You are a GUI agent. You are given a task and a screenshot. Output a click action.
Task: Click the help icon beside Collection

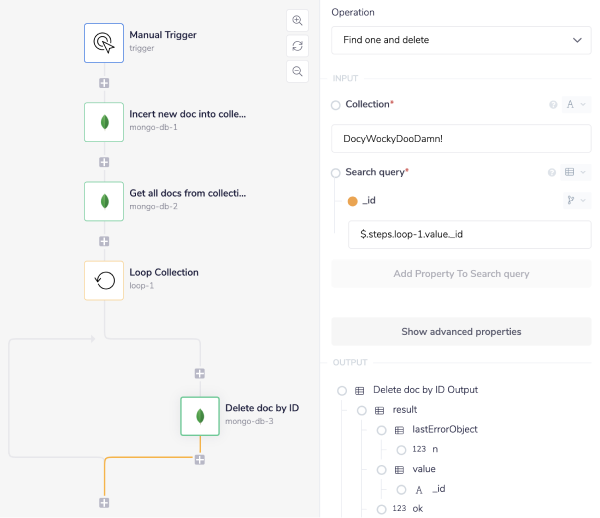[553, 104]
